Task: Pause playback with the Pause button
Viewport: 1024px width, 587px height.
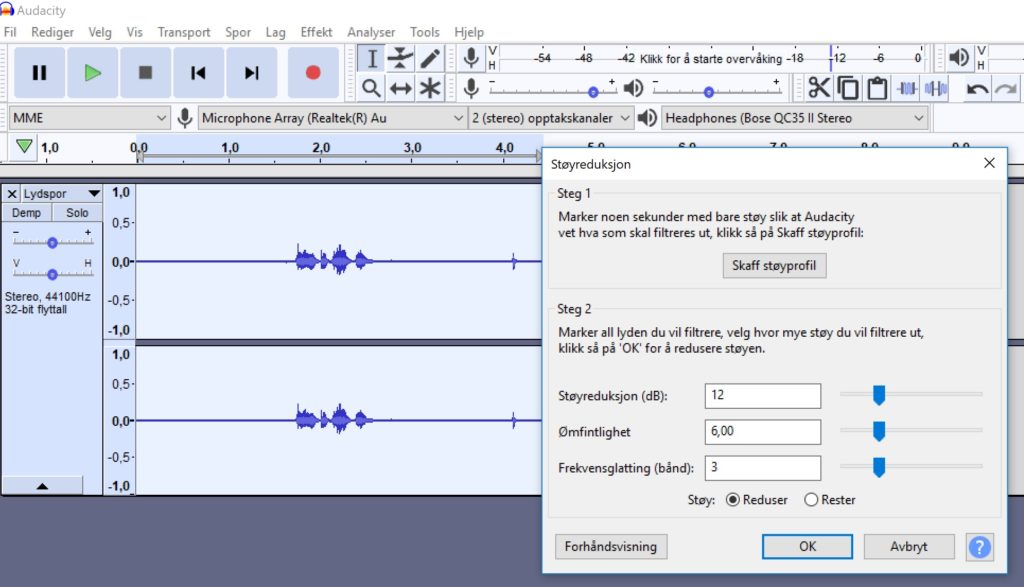Action: 39,72
